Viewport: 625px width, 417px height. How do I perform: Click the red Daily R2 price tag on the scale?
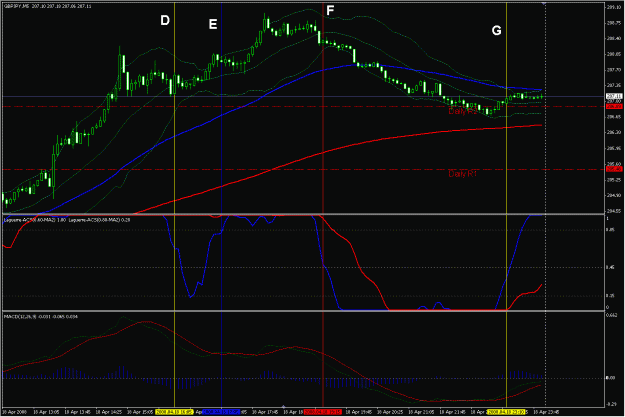[x=614, y=106]
